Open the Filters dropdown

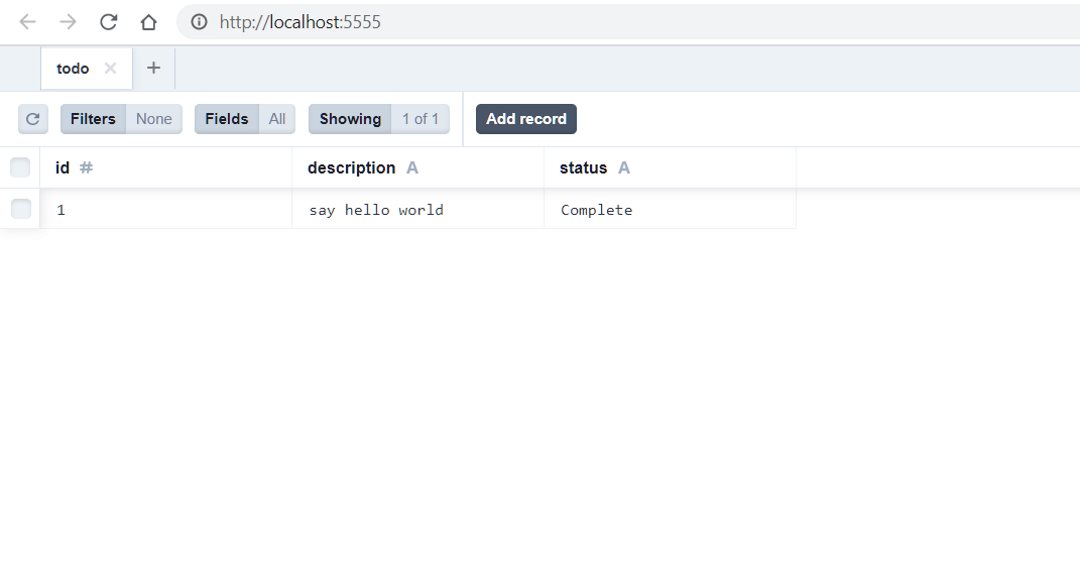point(121,119)
